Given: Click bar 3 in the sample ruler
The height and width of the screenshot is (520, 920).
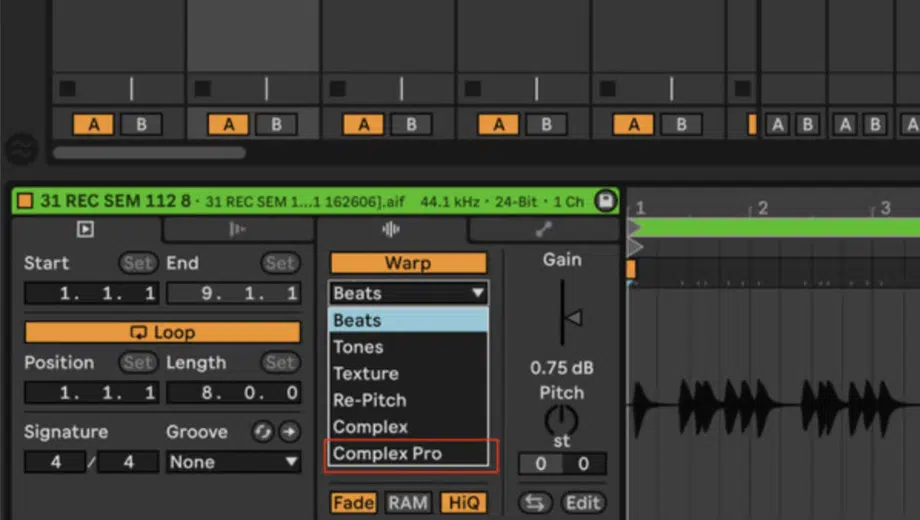Looking at the screenshot, I should click(885, 208).
